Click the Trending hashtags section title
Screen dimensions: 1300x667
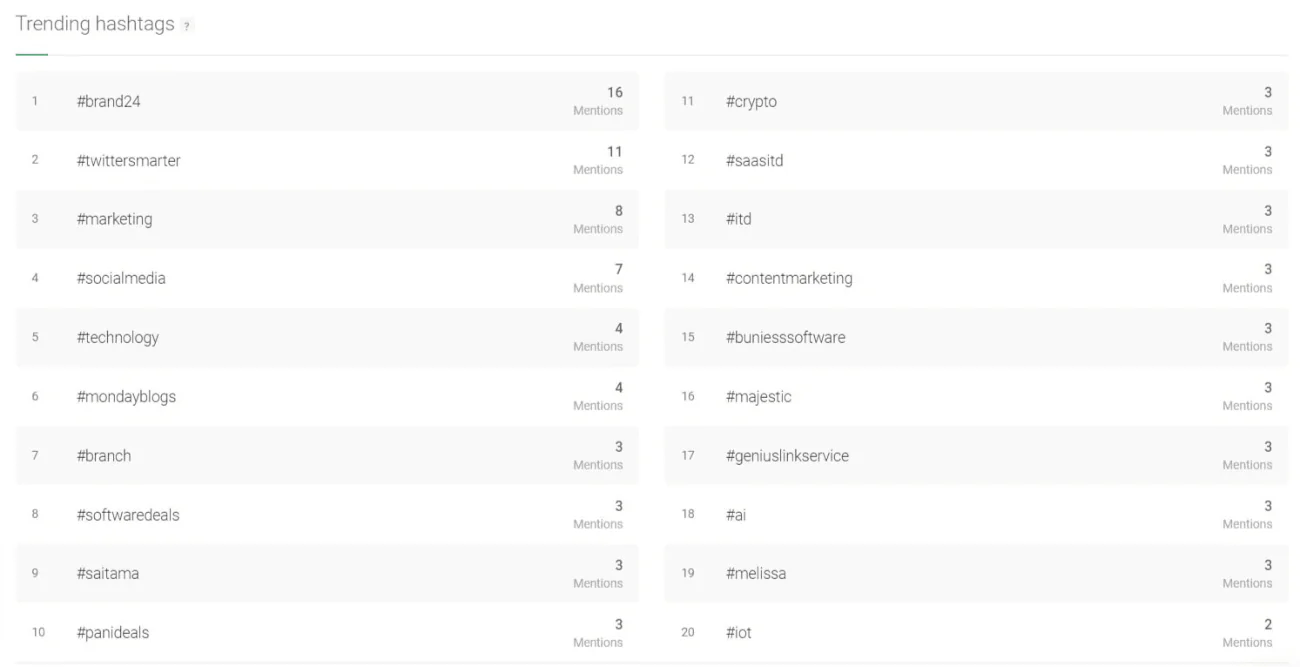95,23
